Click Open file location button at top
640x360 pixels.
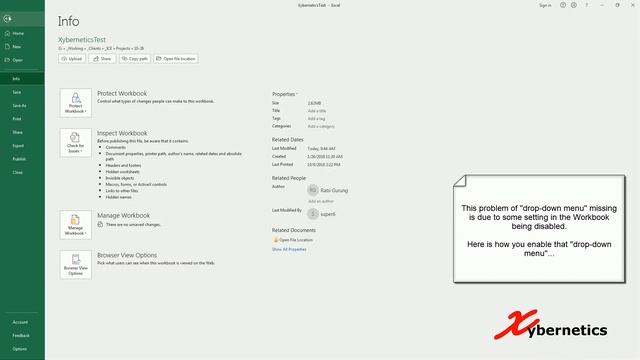tap(176, 59)
